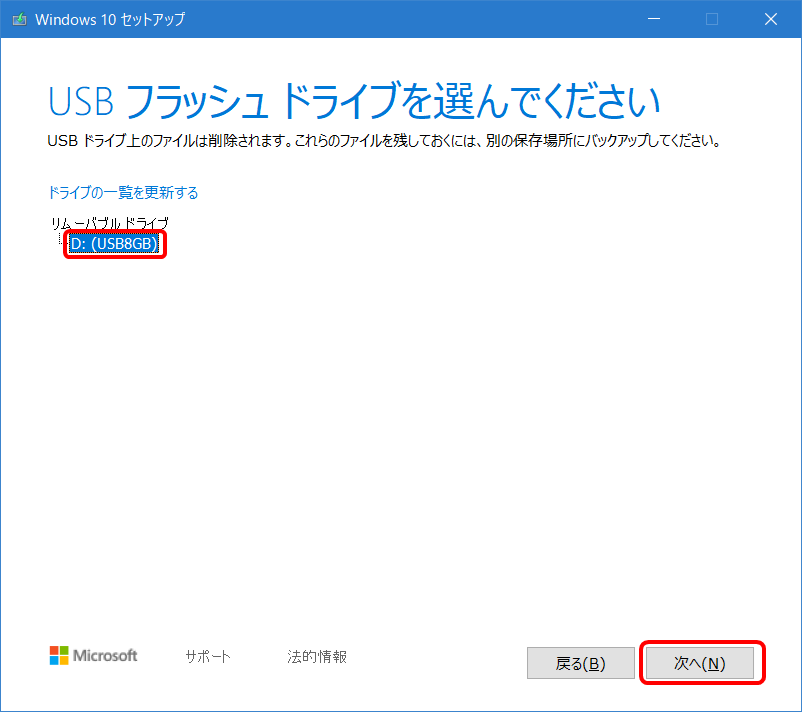This screenshot has width=802, height=712.
Task: Choose USB8GB as the target flash drive
Action: click(113, 243)
